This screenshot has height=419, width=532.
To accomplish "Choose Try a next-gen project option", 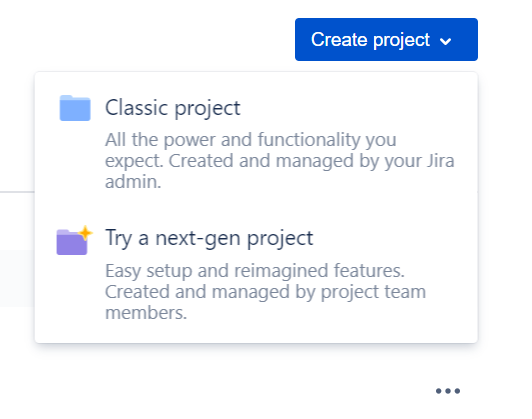I will click(x=256, y=274).
